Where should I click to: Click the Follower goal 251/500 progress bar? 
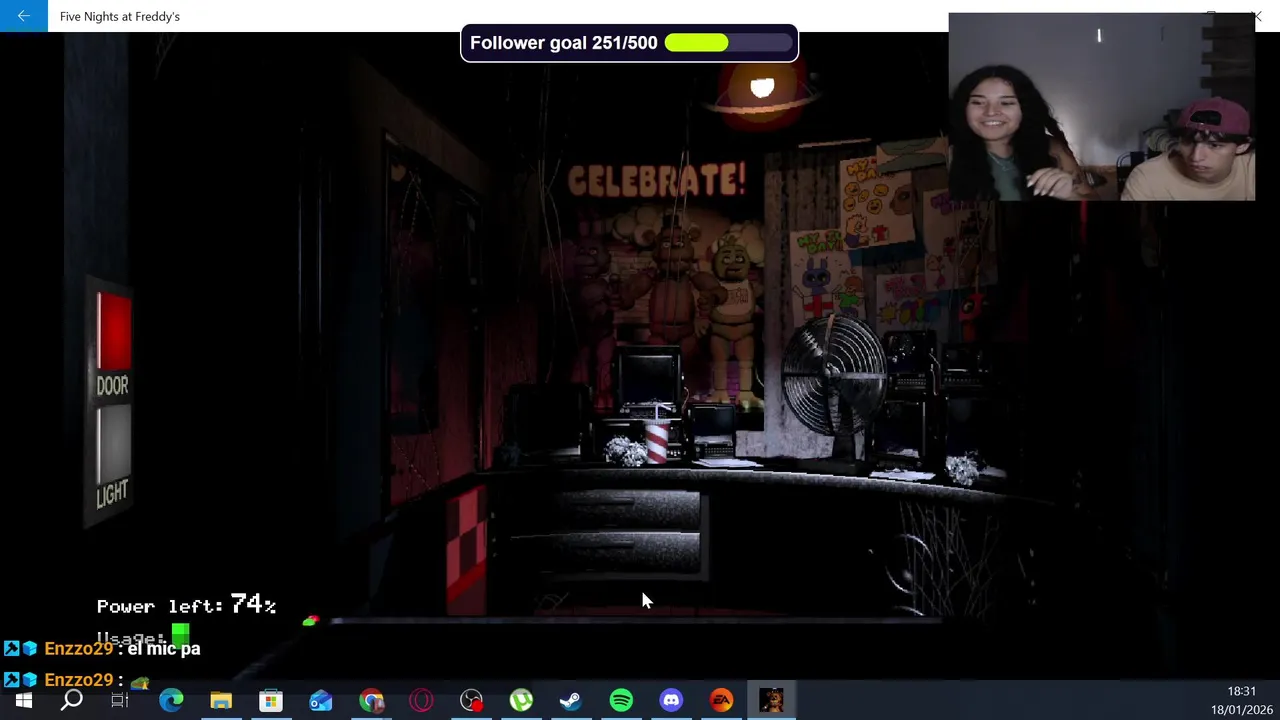(x=728, y=43)
